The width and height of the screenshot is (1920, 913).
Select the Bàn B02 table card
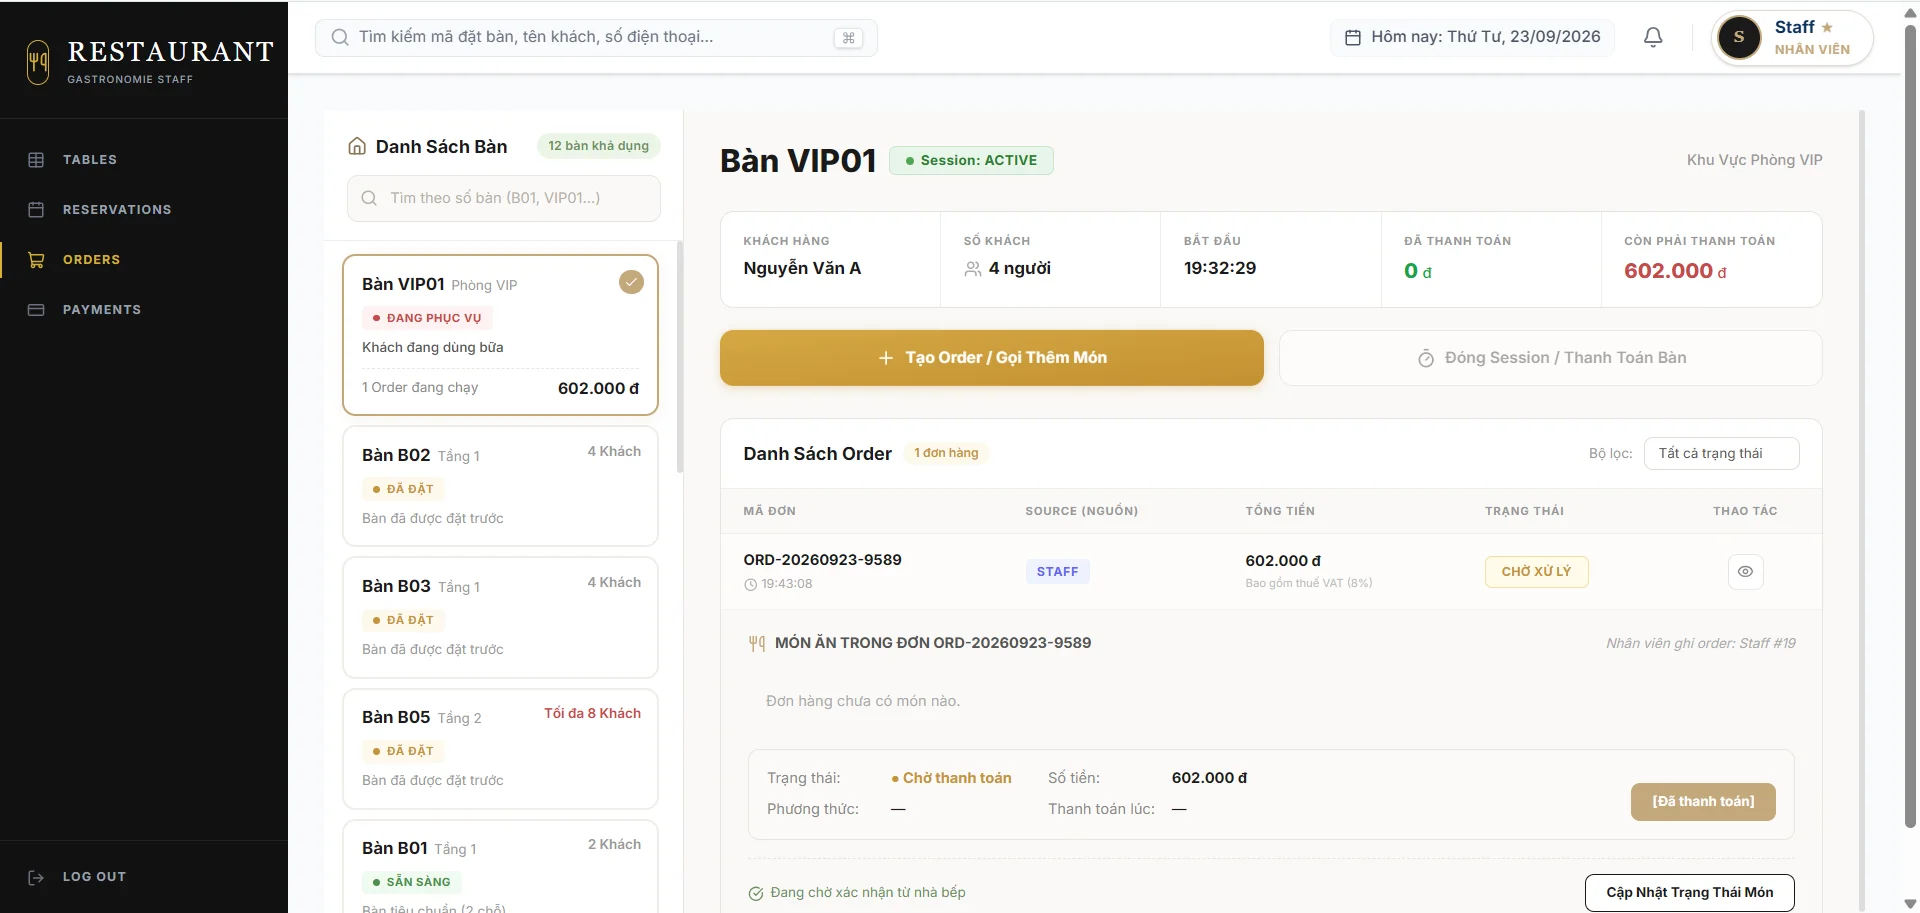[x=500, y=486]
